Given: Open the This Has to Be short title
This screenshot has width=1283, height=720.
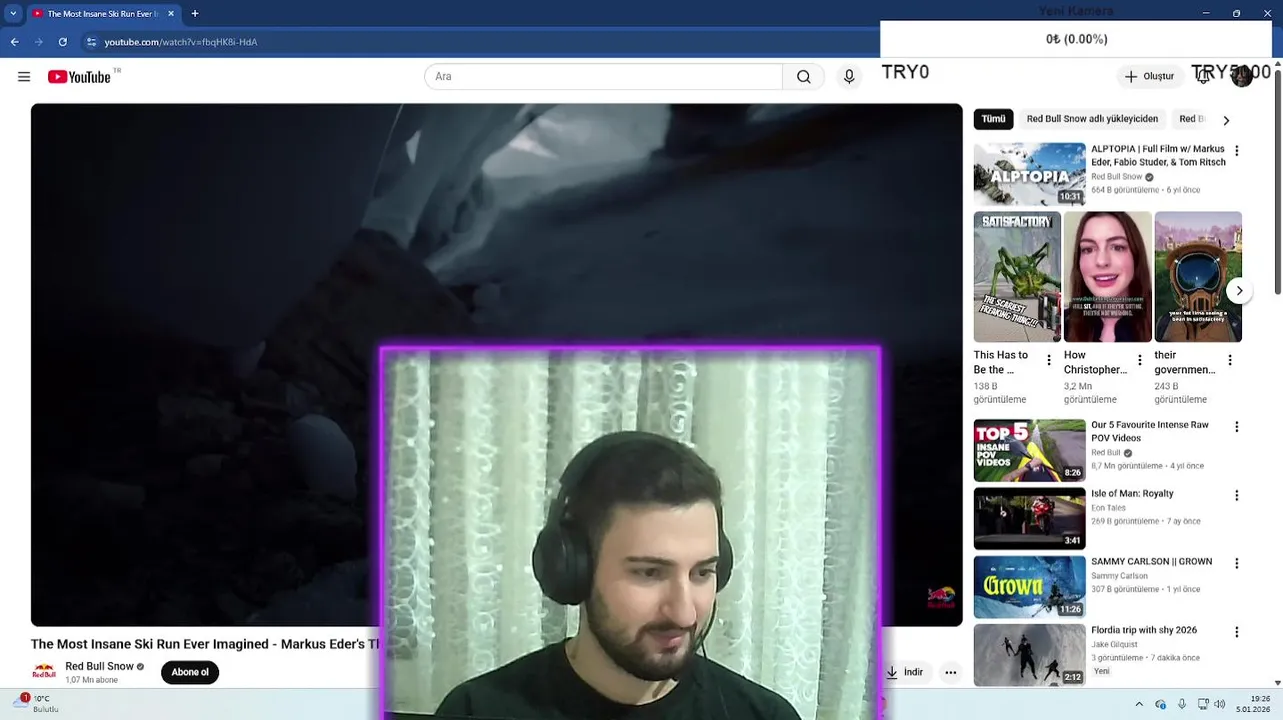Looking at the screenshot, I should click(1001, 362).
